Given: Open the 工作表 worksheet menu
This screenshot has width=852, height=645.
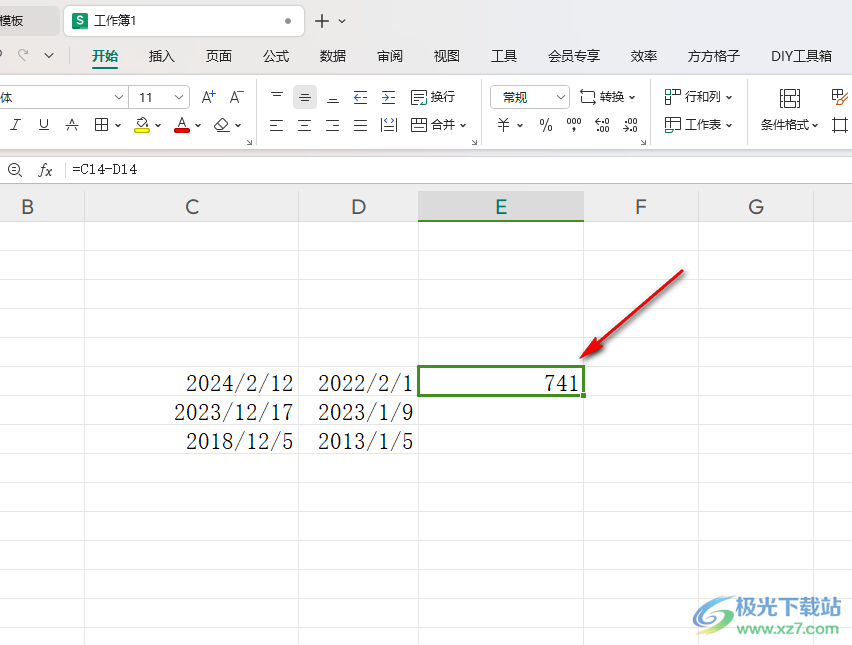Looking at the screenshot, I should point(698,125).
